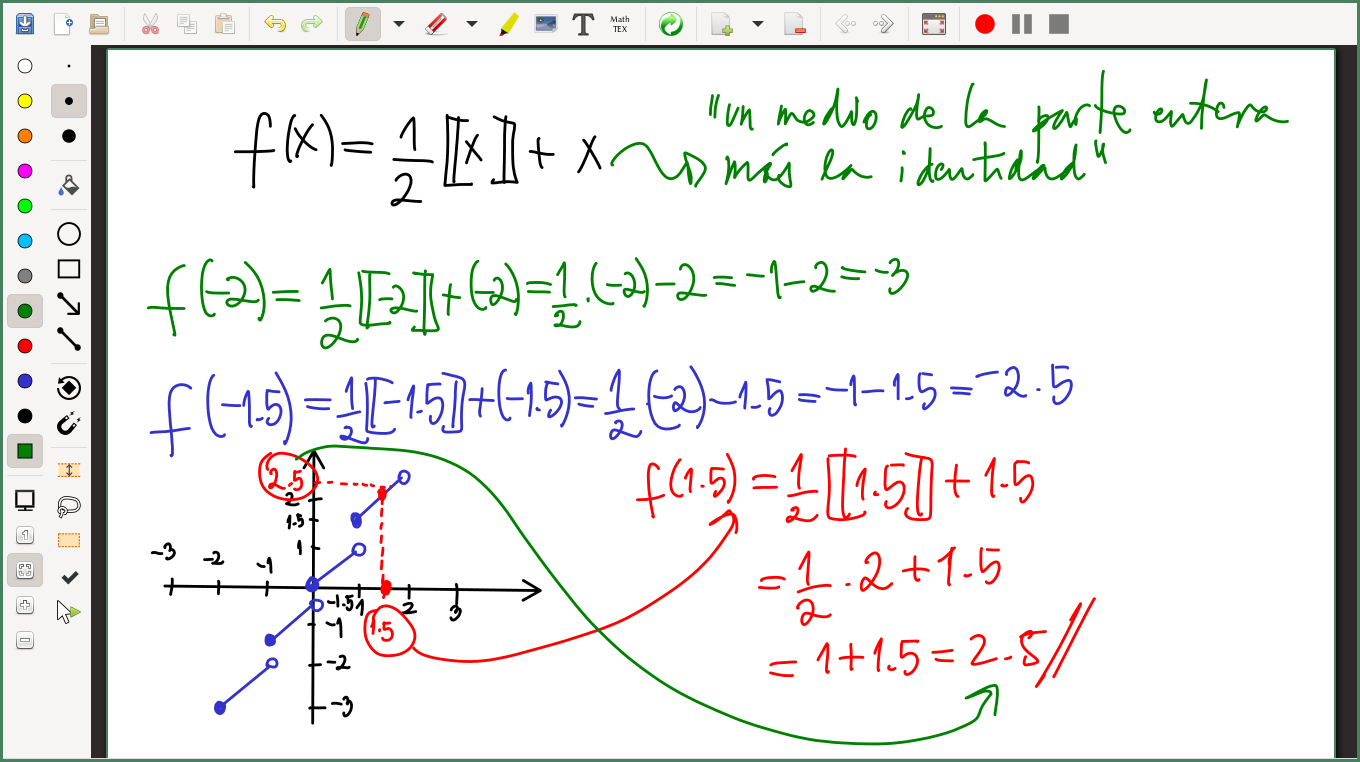
Task: Zoom out with the minus icon
Action: tap(25, 640)
